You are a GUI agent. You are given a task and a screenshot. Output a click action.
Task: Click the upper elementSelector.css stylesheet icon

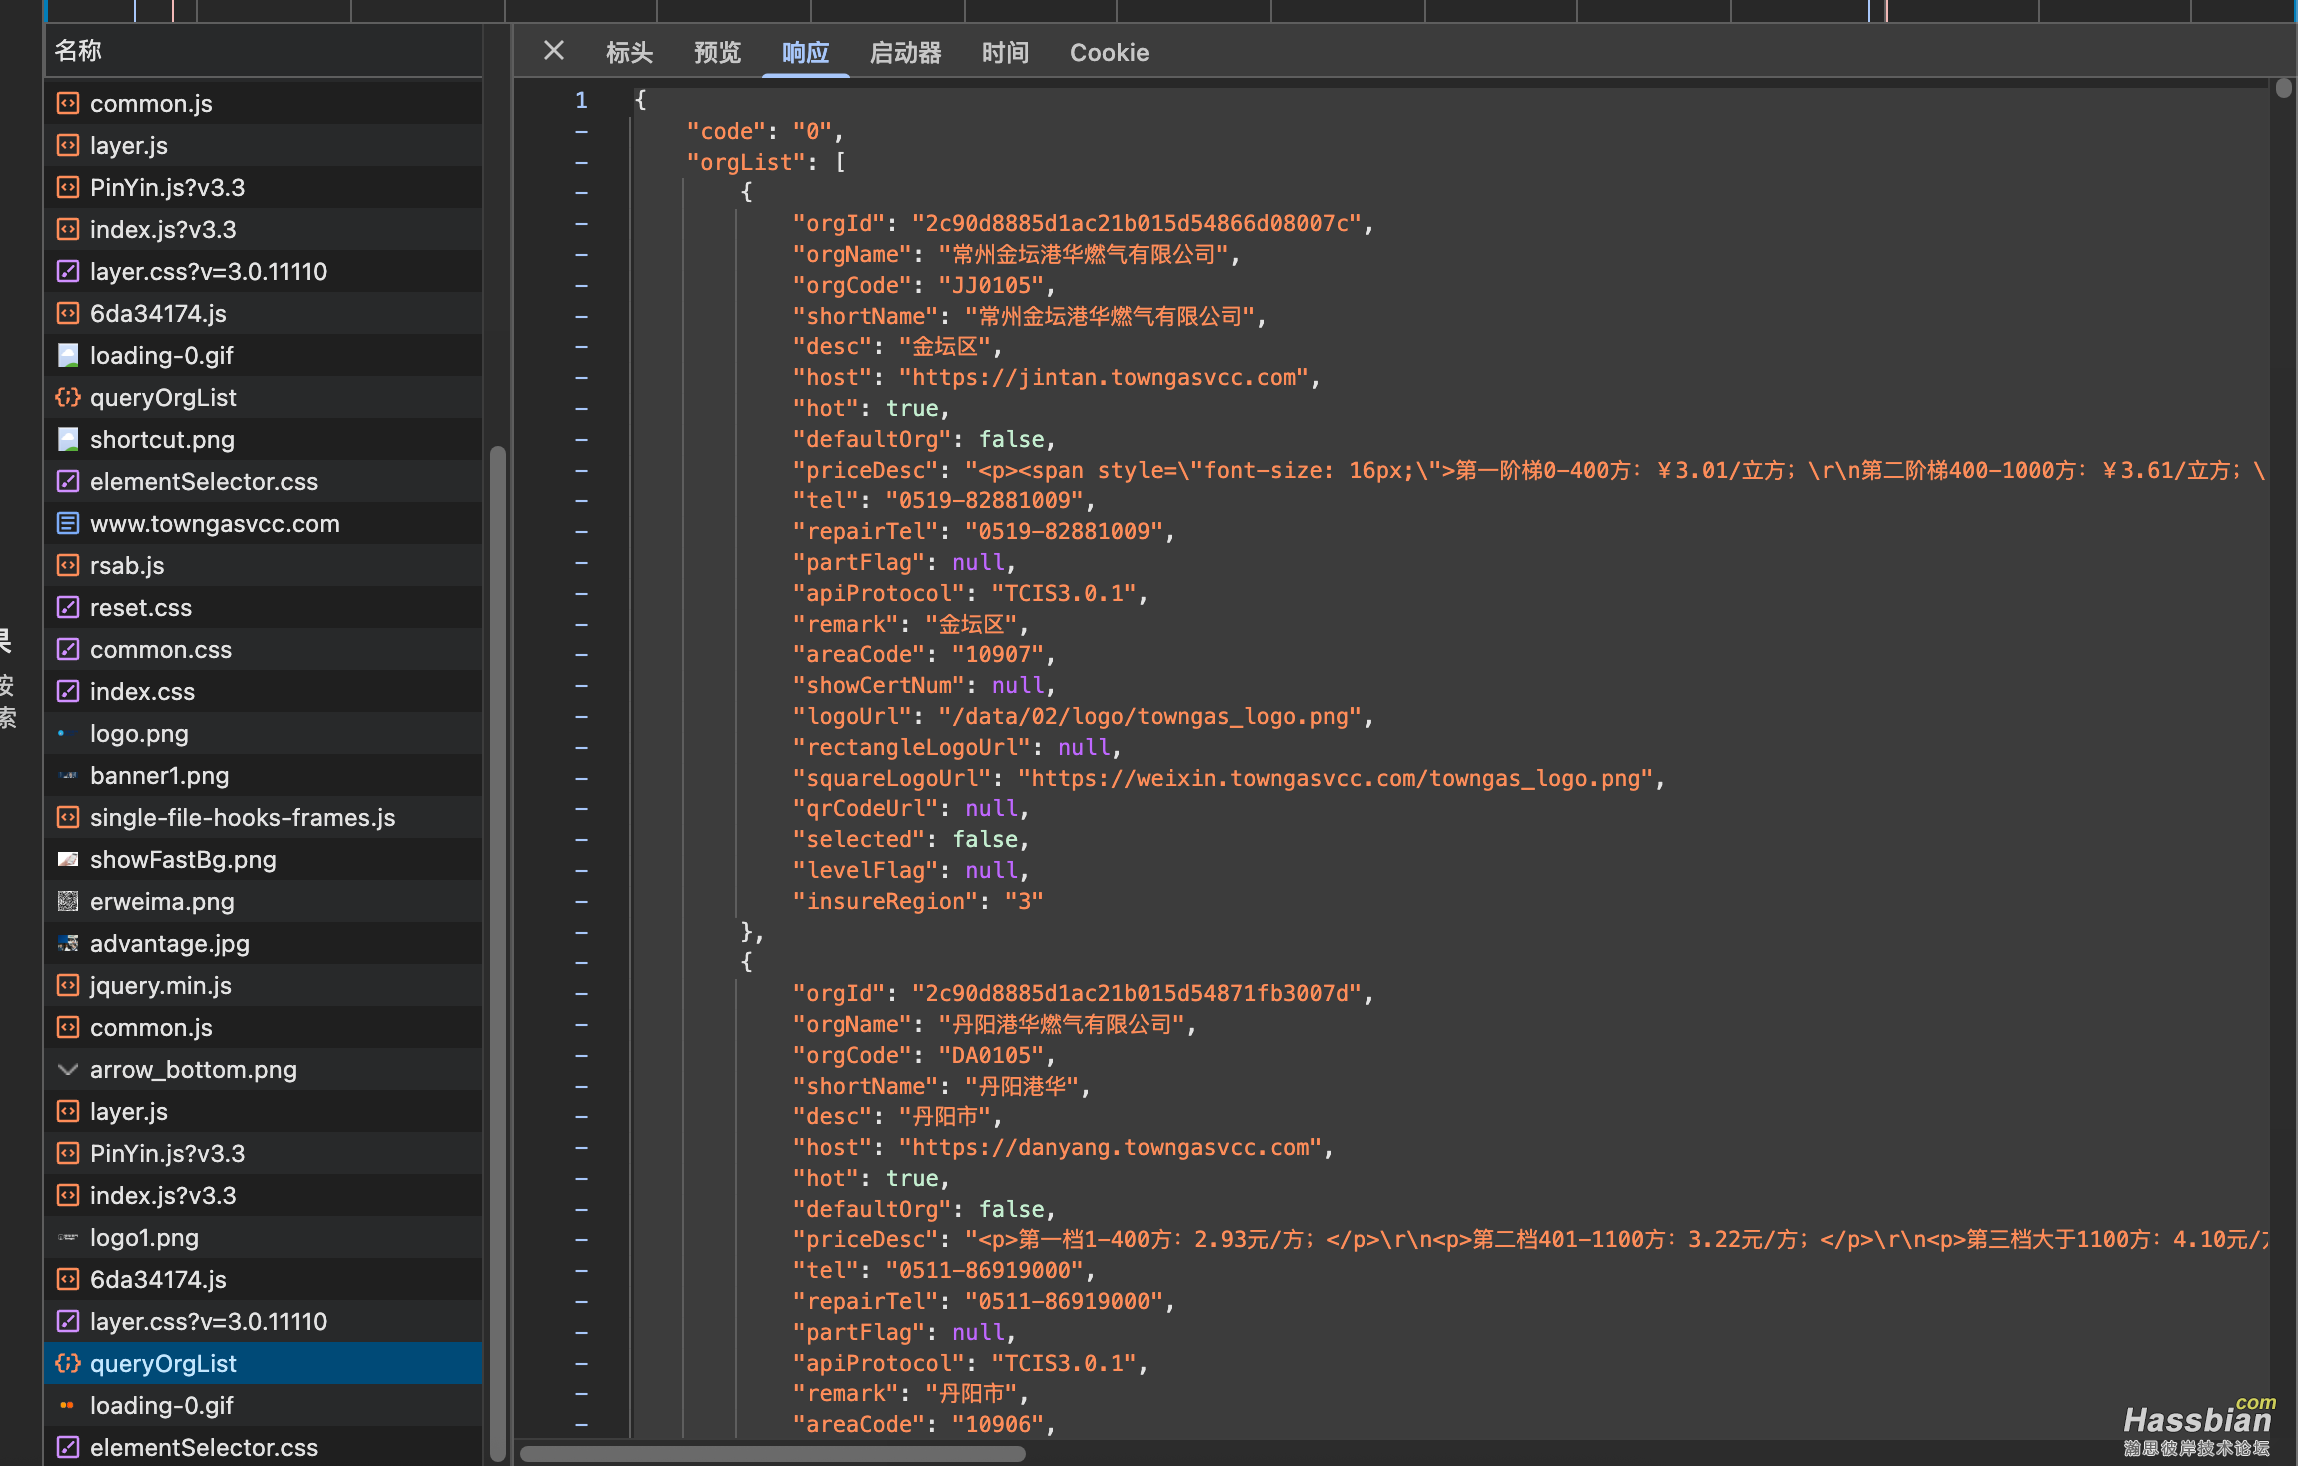(68, 481)
